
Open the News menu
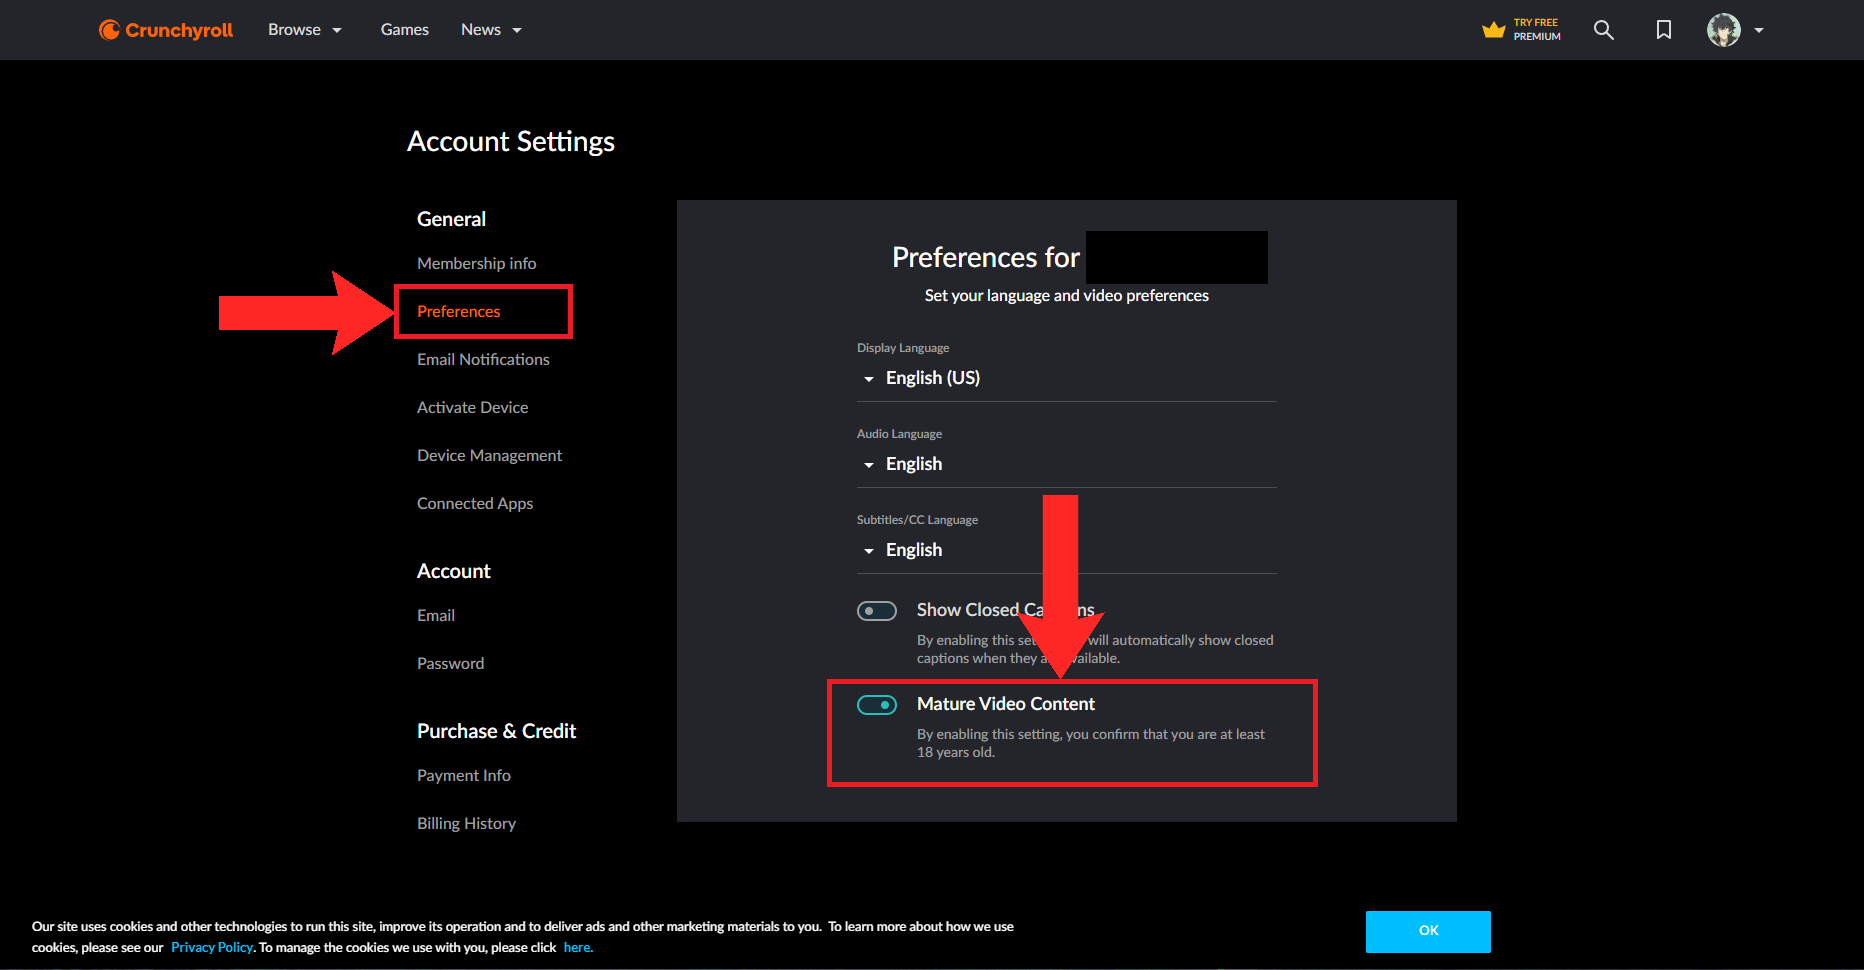click(491, 30)
